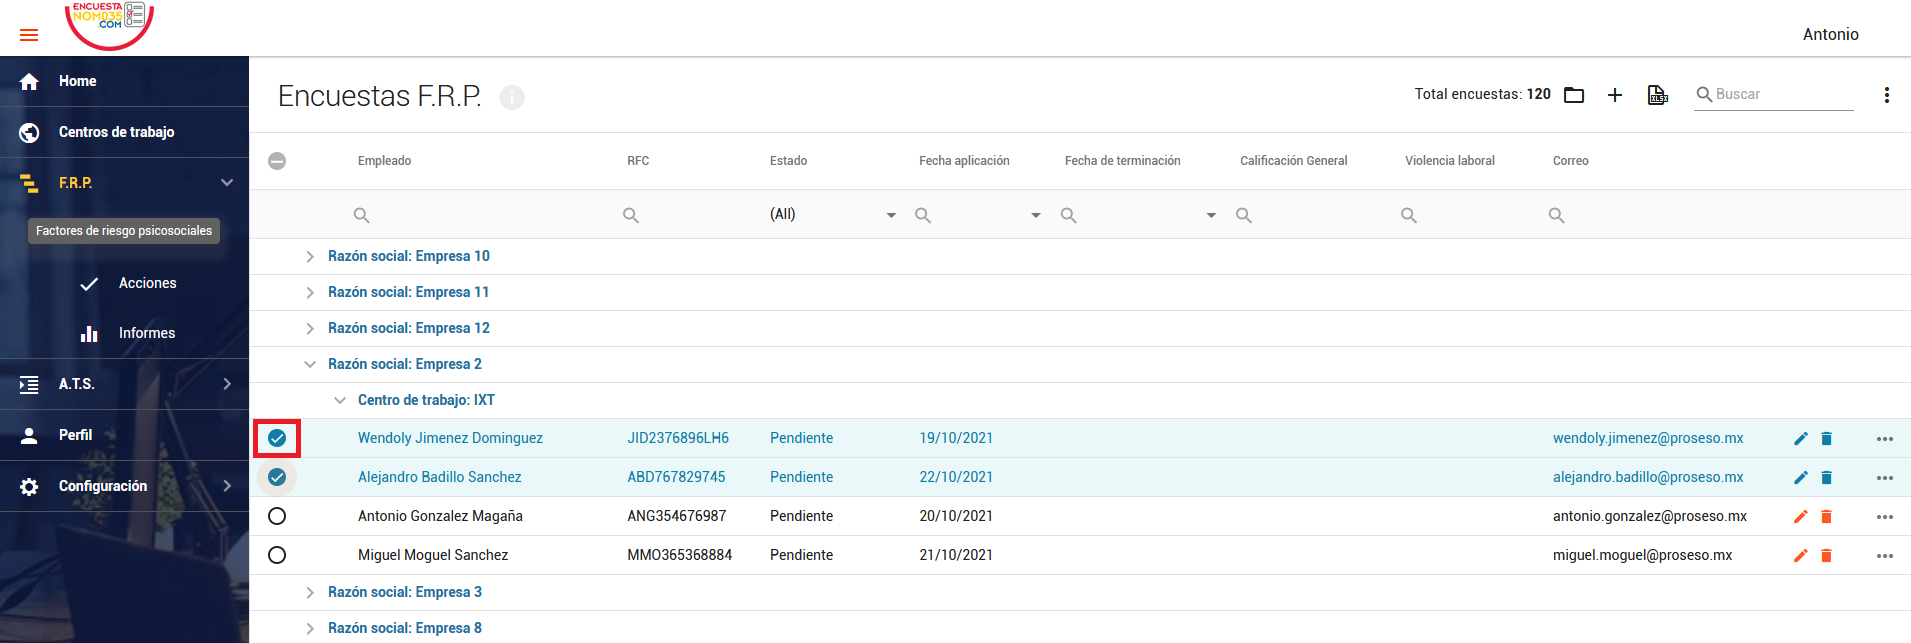Add a new survey with plus icon
The width and height of the screenshot is (1911, 643).
(x=1615, y=95)
